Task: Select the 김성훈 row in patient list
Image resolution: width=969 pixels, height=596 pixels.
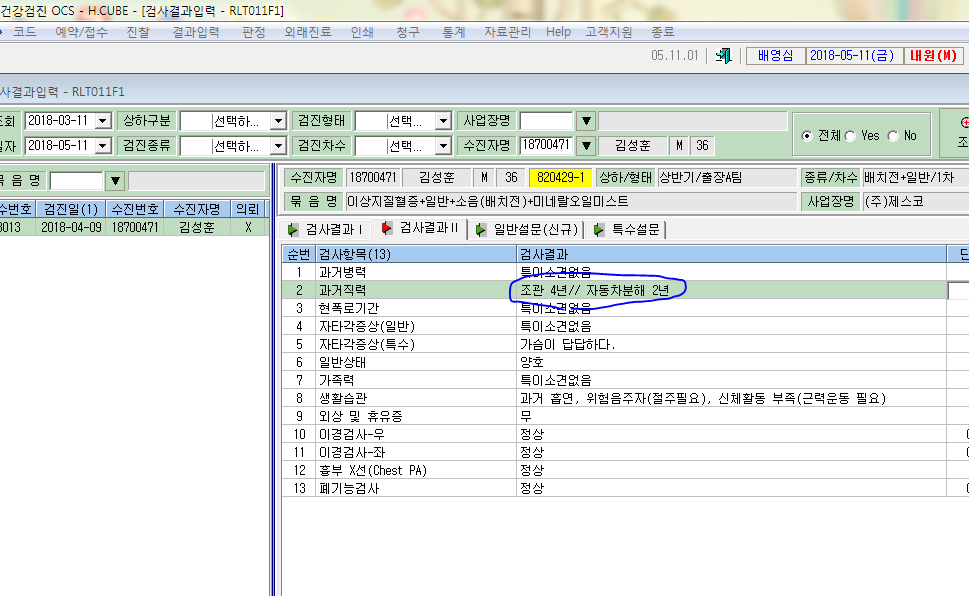Action: (133, 228)
